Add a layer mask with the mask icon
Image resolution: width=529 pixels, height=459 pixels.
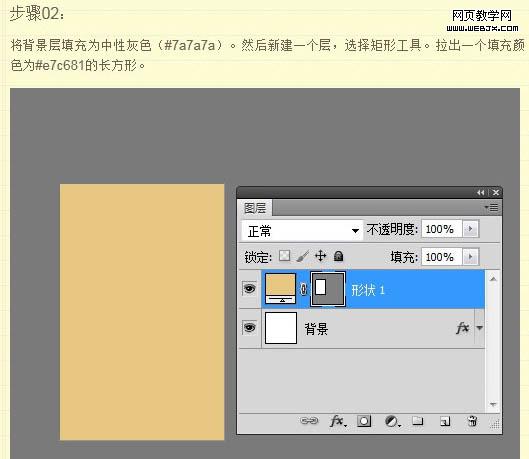[x=364, y=421]
